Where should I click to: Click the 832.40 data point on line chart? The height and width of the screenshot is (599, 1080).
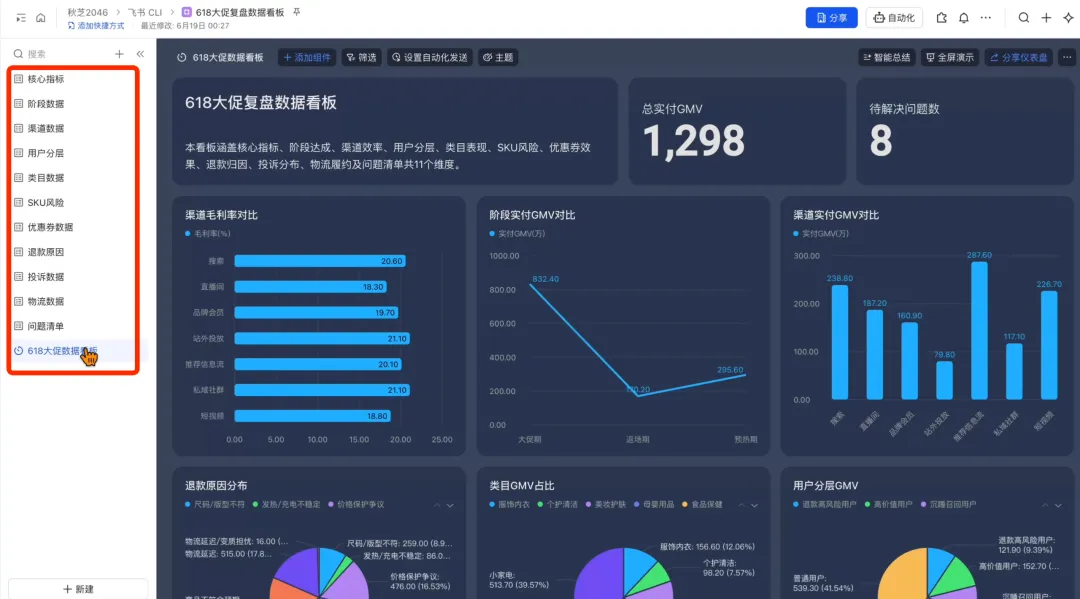point(530,284)
